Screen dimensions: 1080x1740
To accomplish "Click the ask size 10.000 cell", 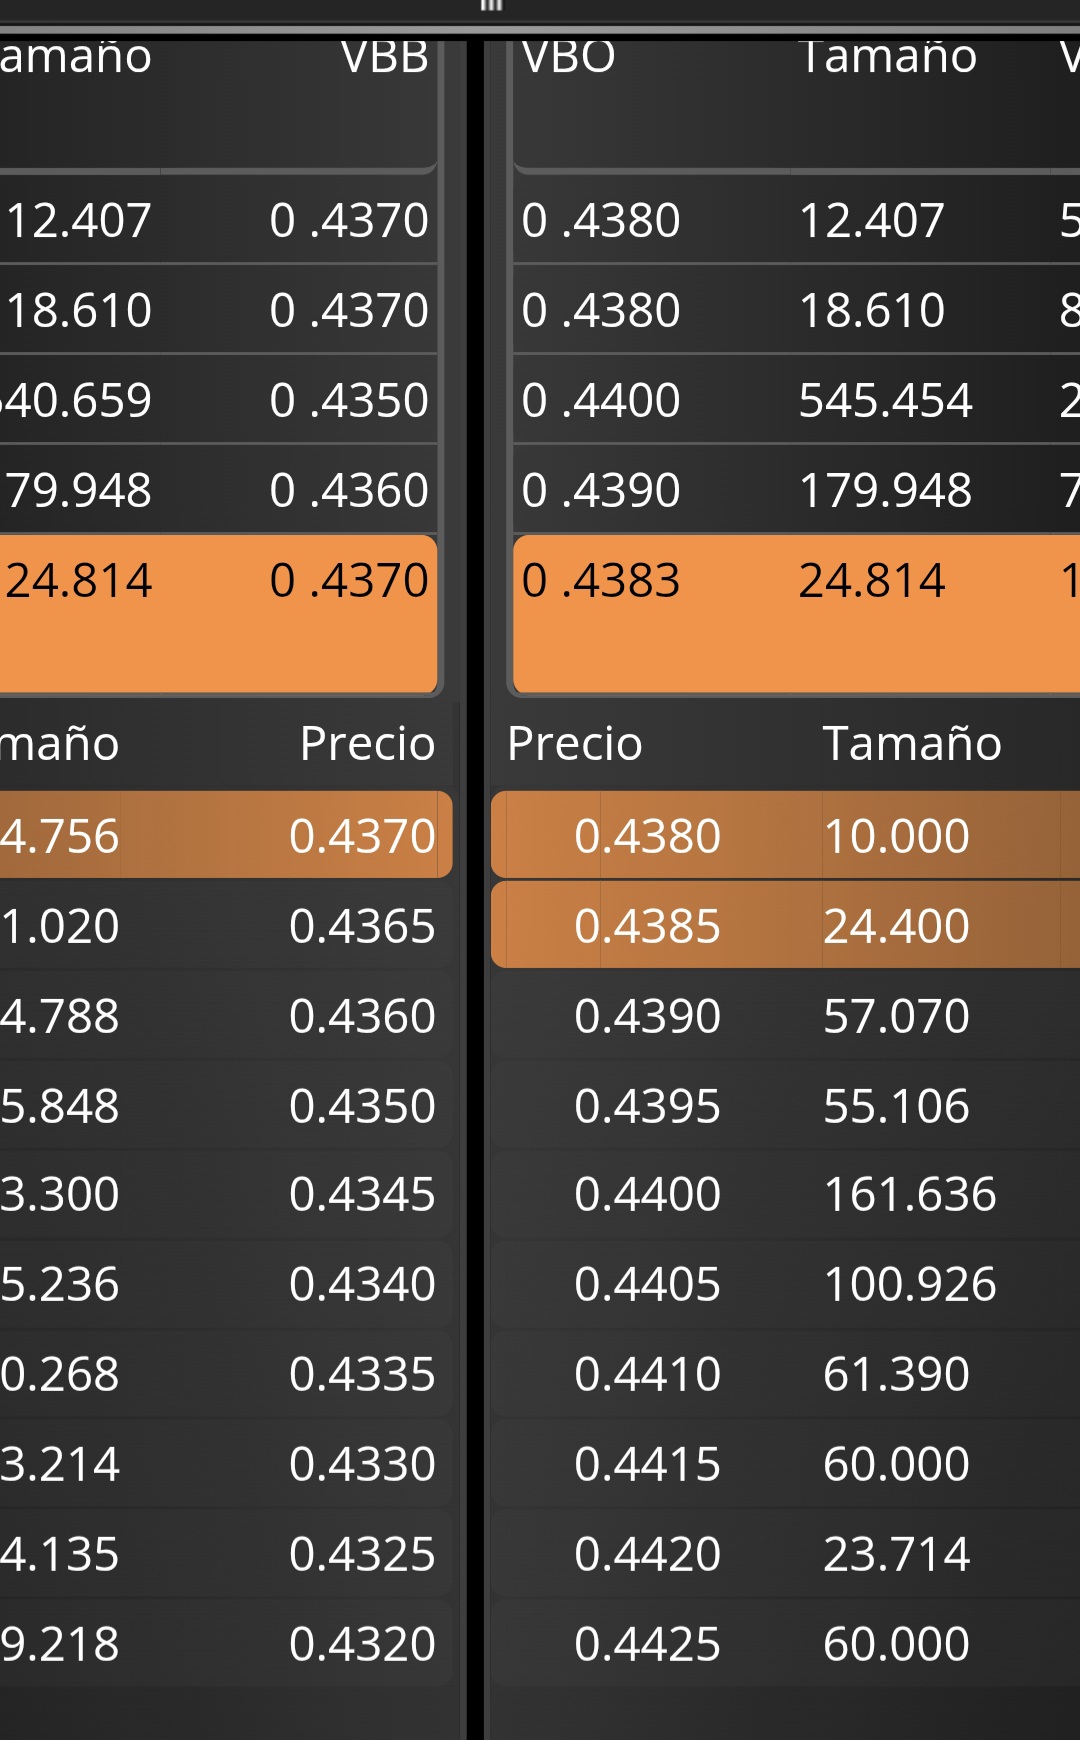I will (x=896, y=836).
